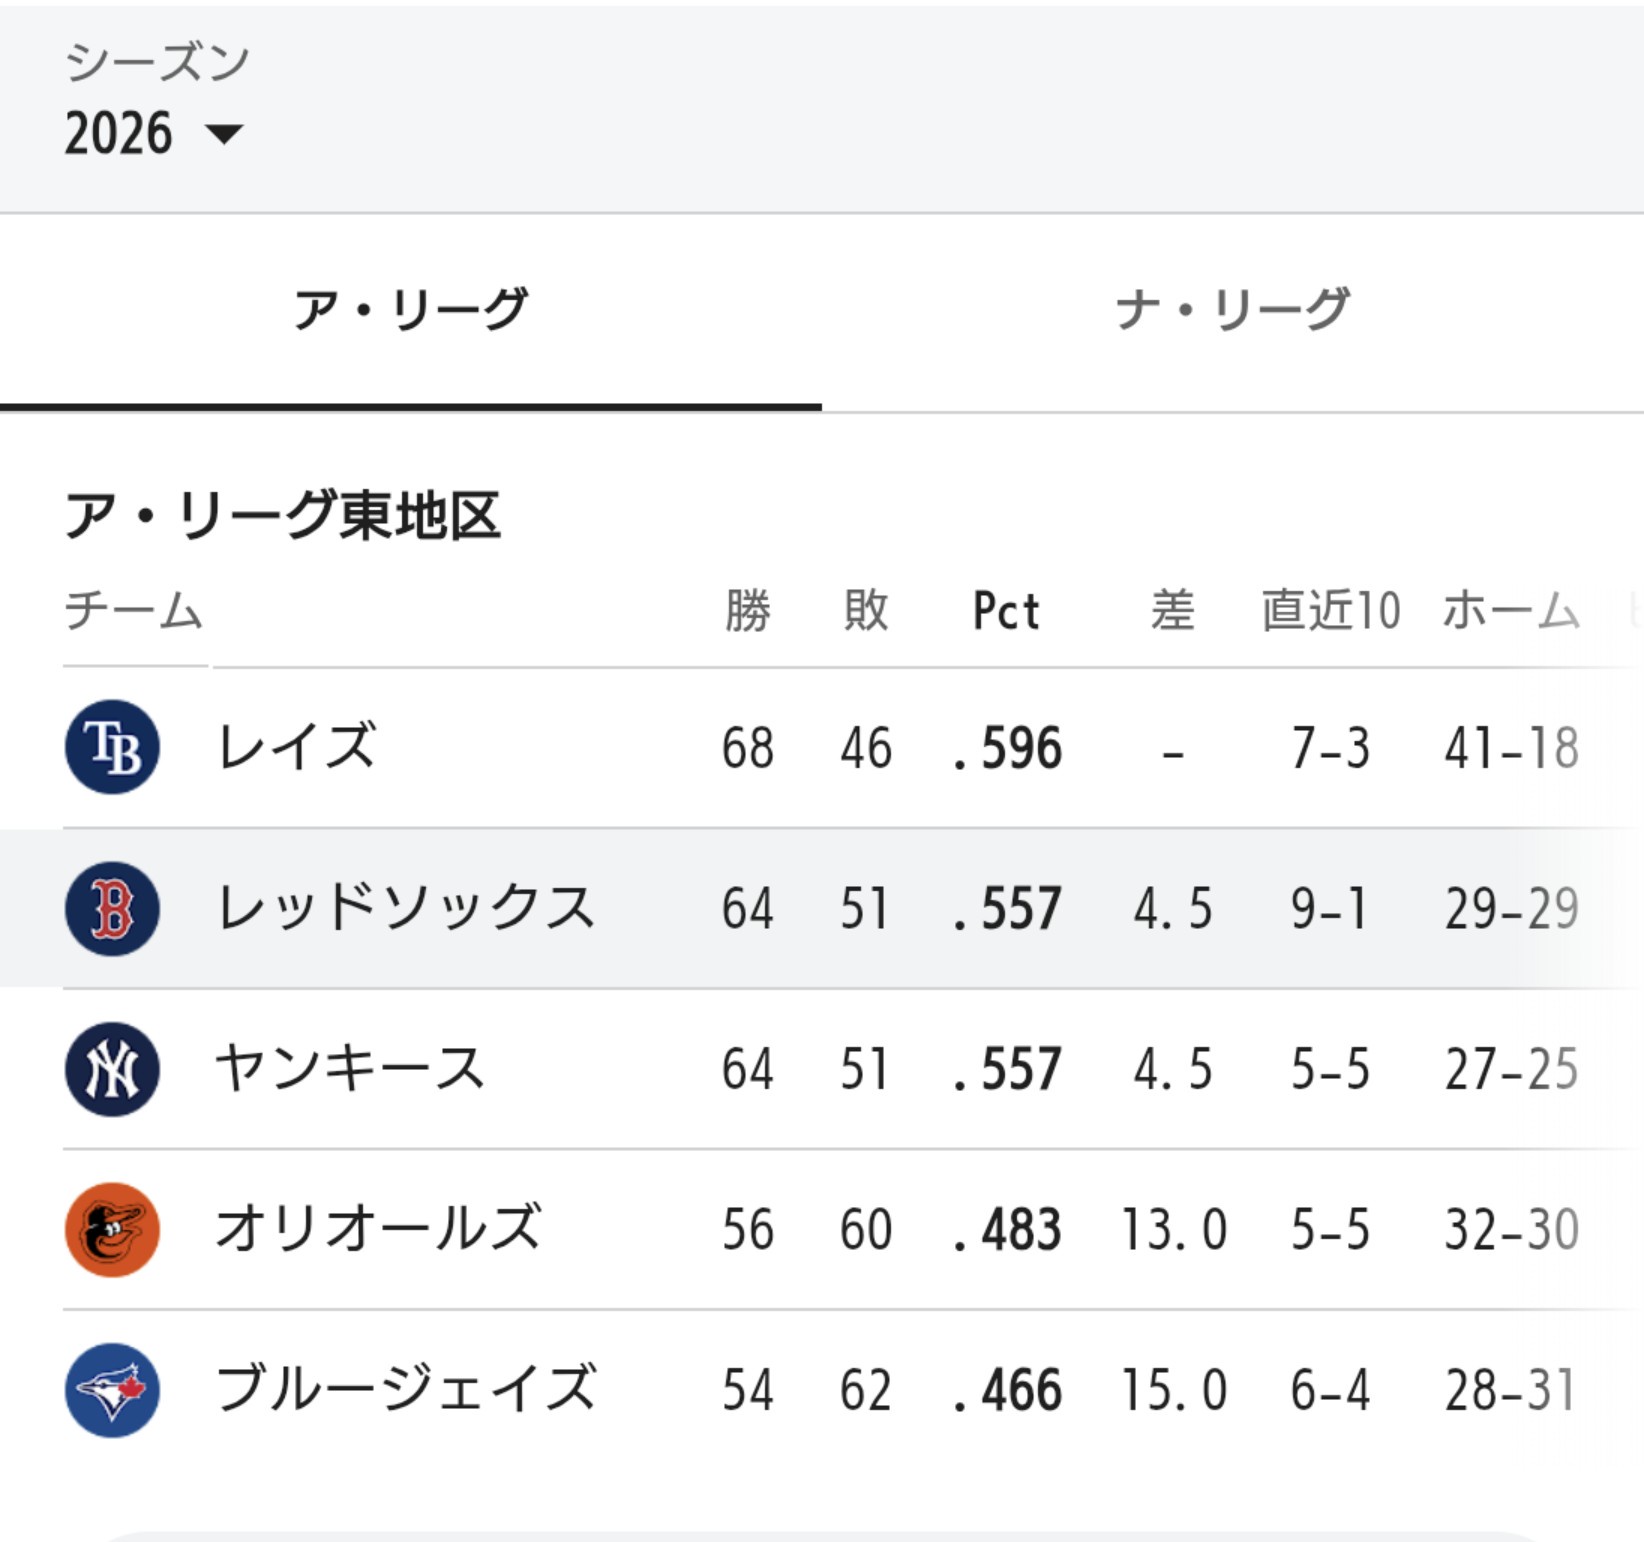The image size is (1644, 1542).
Task: Open the レッドソックス team link
Action: [405, 908]
